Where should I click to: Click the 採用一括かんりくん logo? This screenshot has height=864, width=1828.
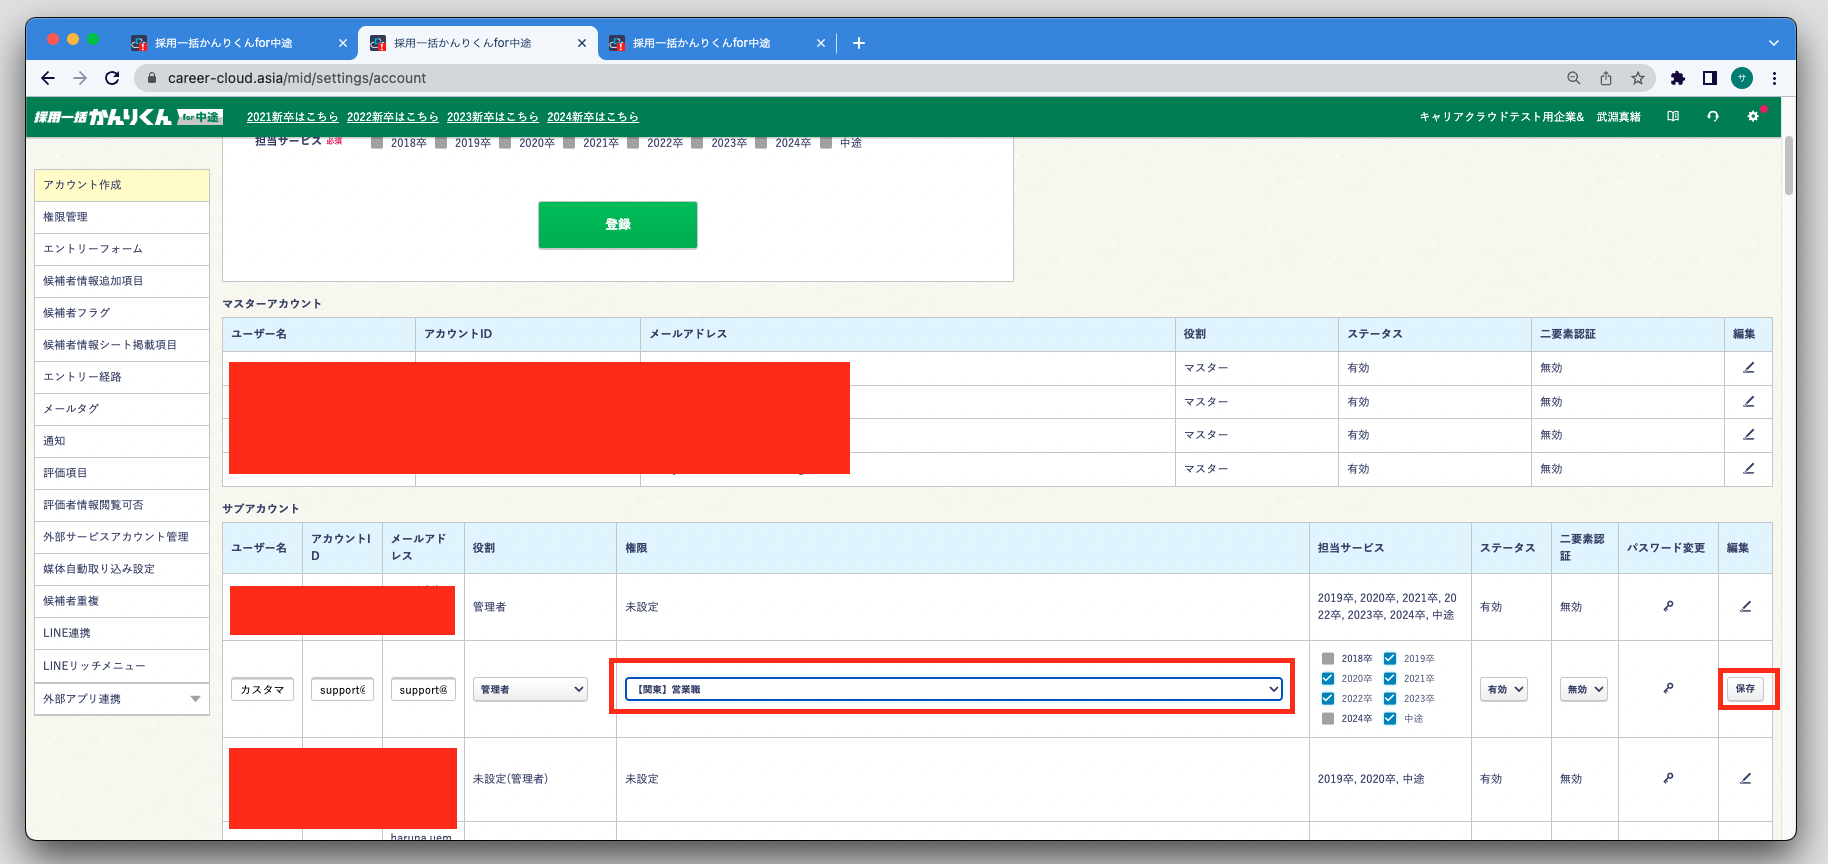click(127, 117)
